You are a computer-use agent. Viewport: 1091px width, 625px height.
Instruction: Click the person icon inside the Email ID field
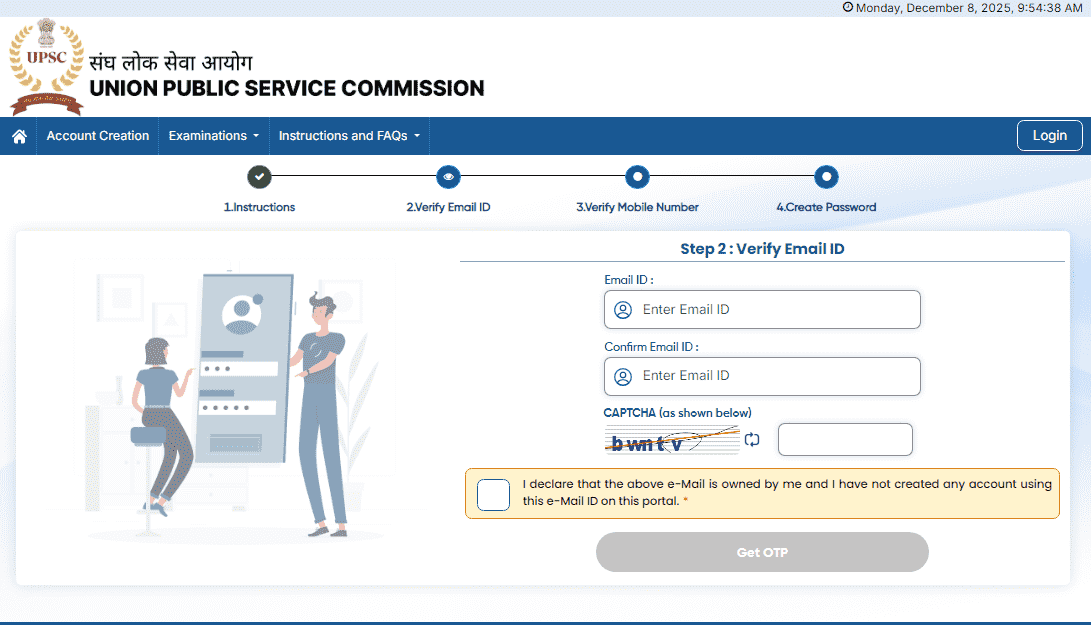[623, 310]
